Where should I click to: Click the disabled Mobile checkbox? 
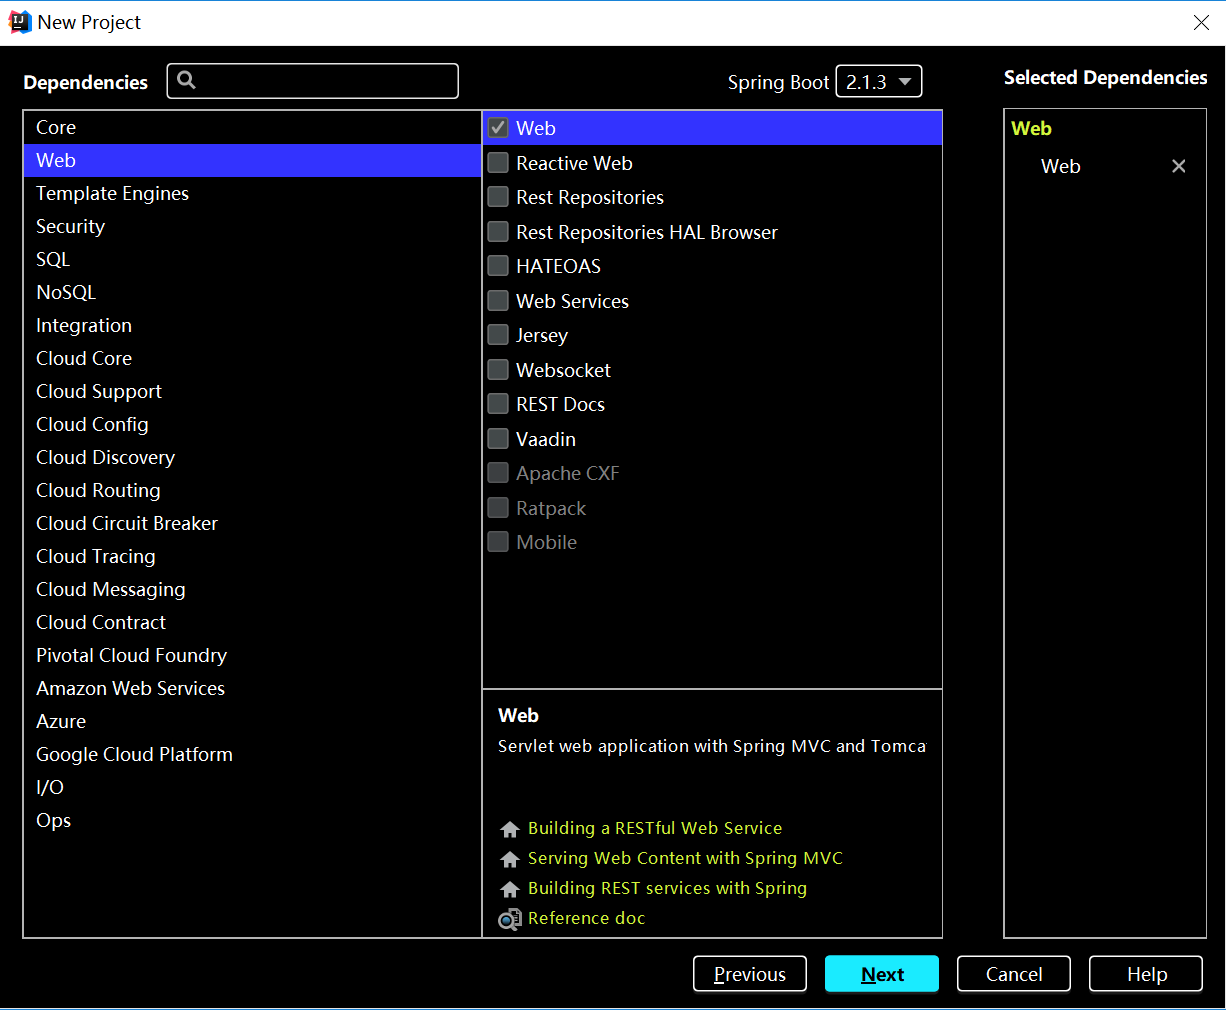[498, 542]
